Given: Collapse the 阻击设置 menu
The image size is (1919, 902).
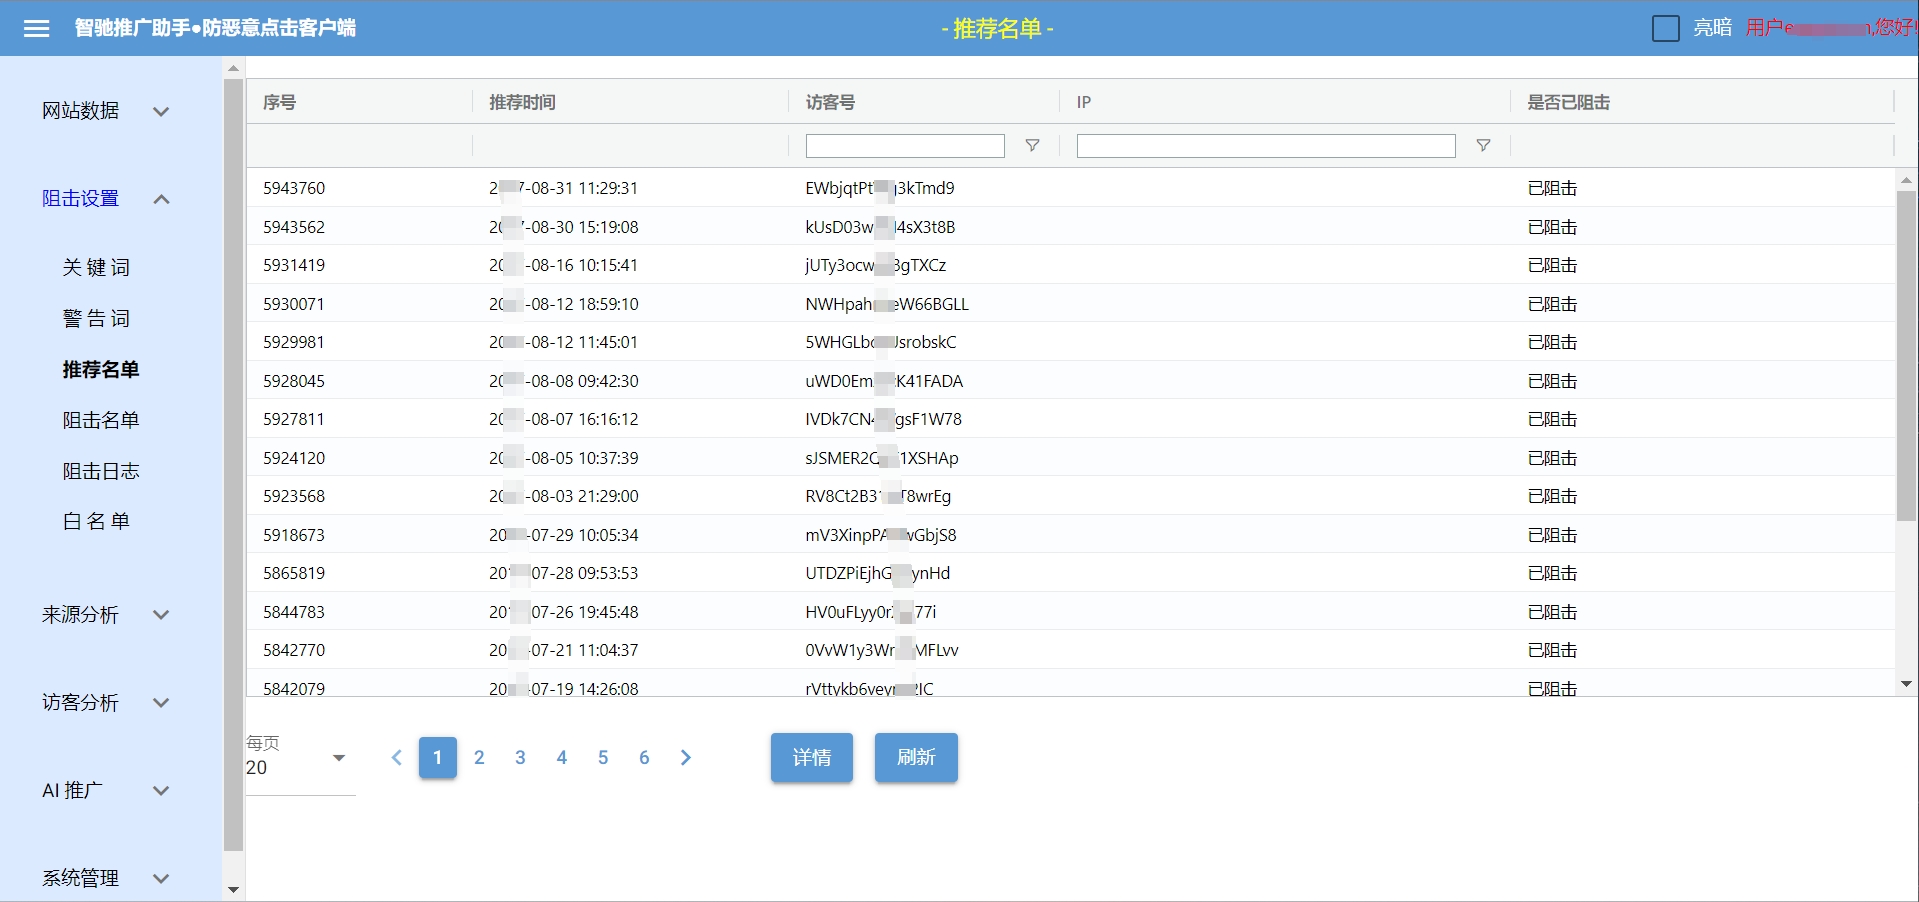Looking at the screenshot, I should 105,199.
